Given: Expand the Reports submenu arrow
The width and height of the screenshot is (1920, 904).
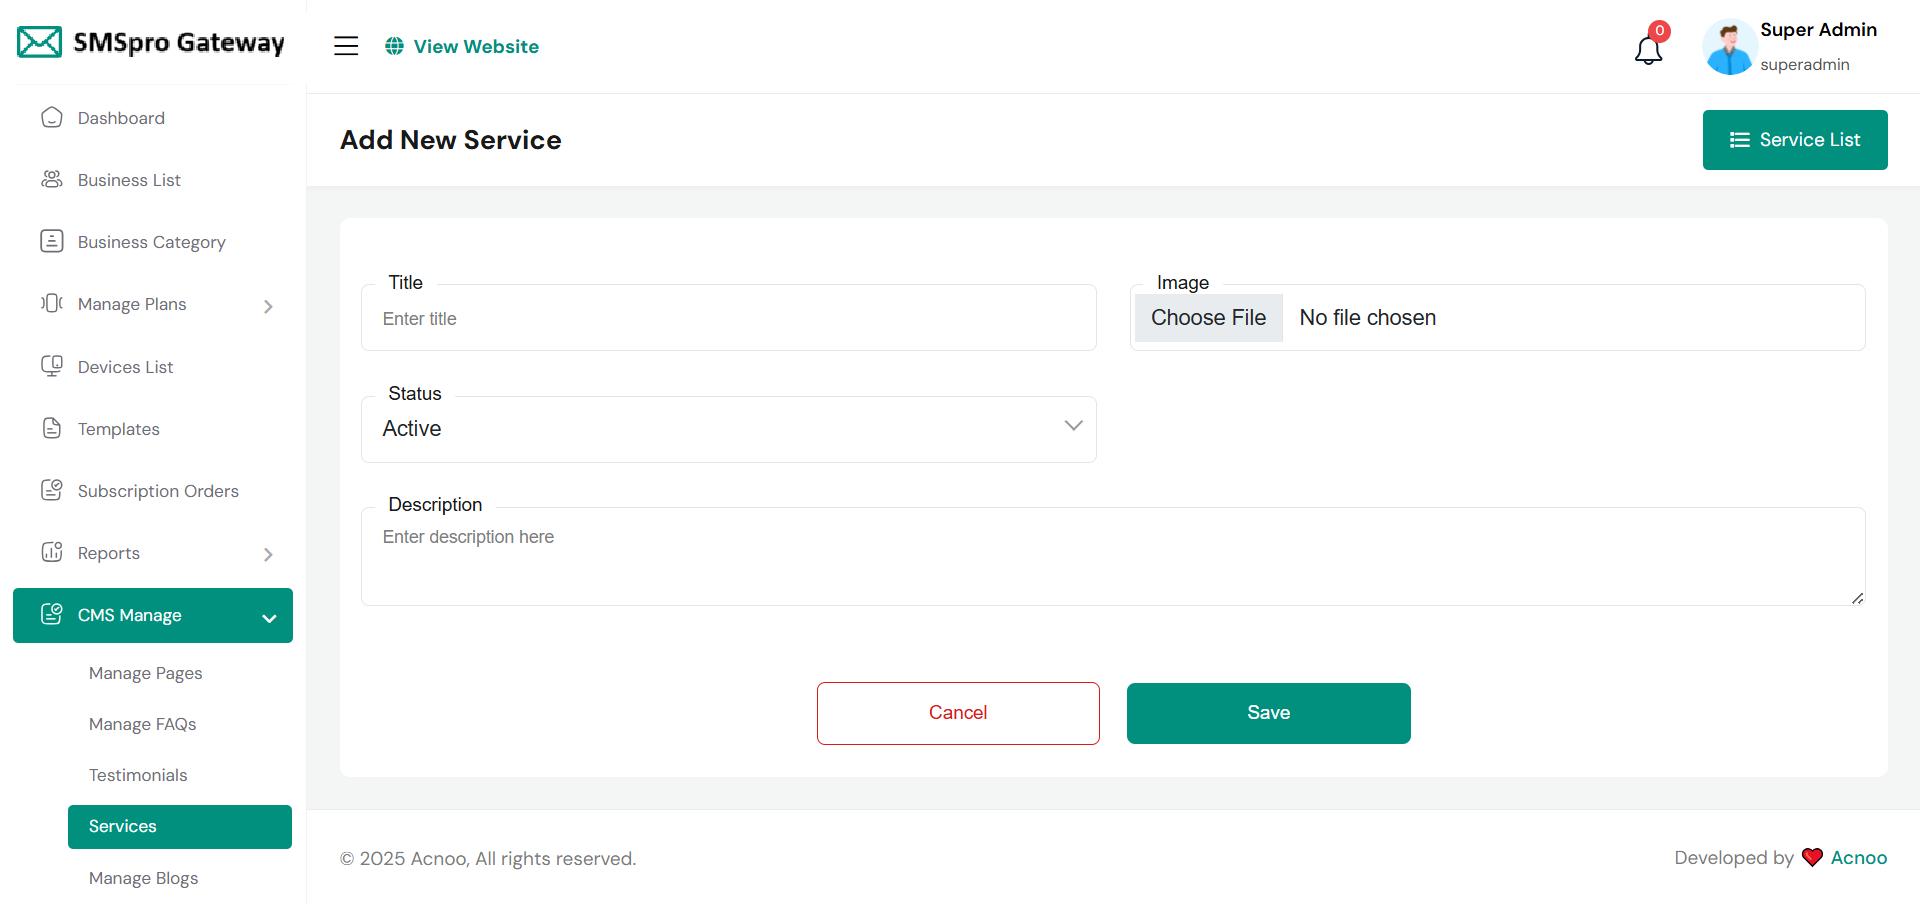Looking at the screenshot, I should click(x=268, y=554).
